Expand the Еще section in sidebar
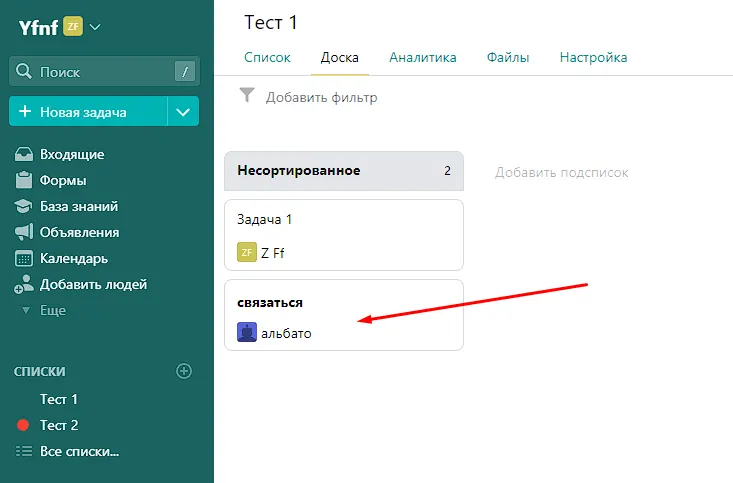Viewport: 733px width, 483px height. pyautogui.click(x=52, y=311)
